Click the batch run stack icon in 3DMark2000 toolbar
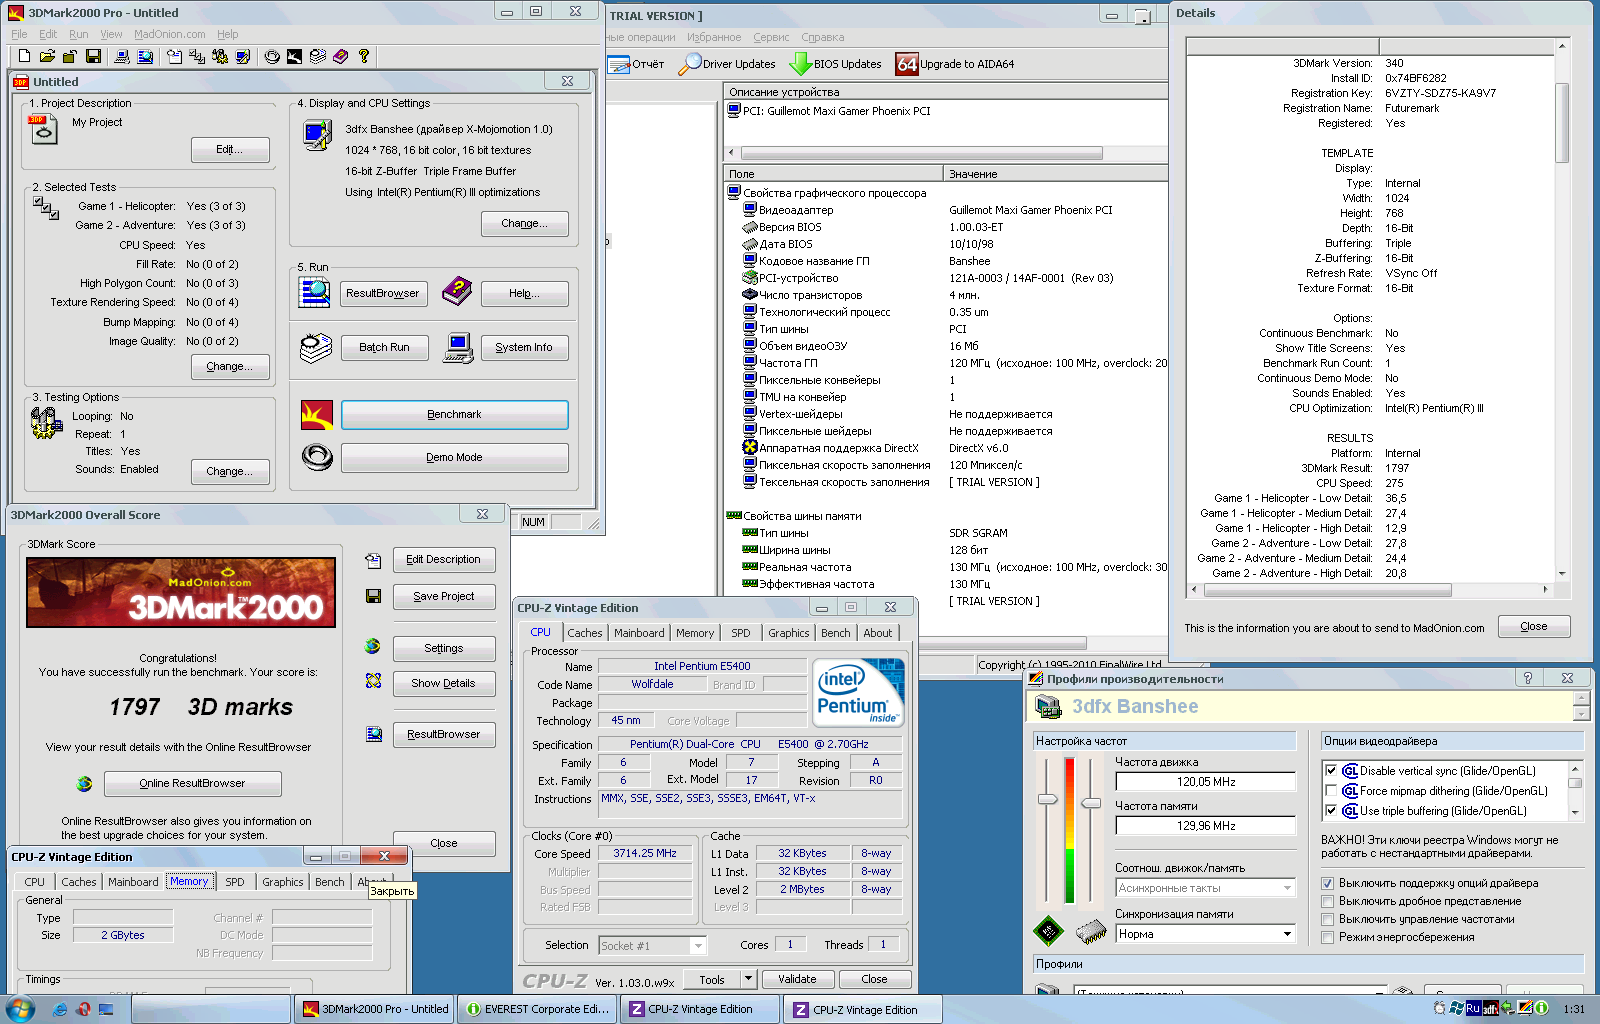This screenshot has width=1600, height=1024. [317, 57]
